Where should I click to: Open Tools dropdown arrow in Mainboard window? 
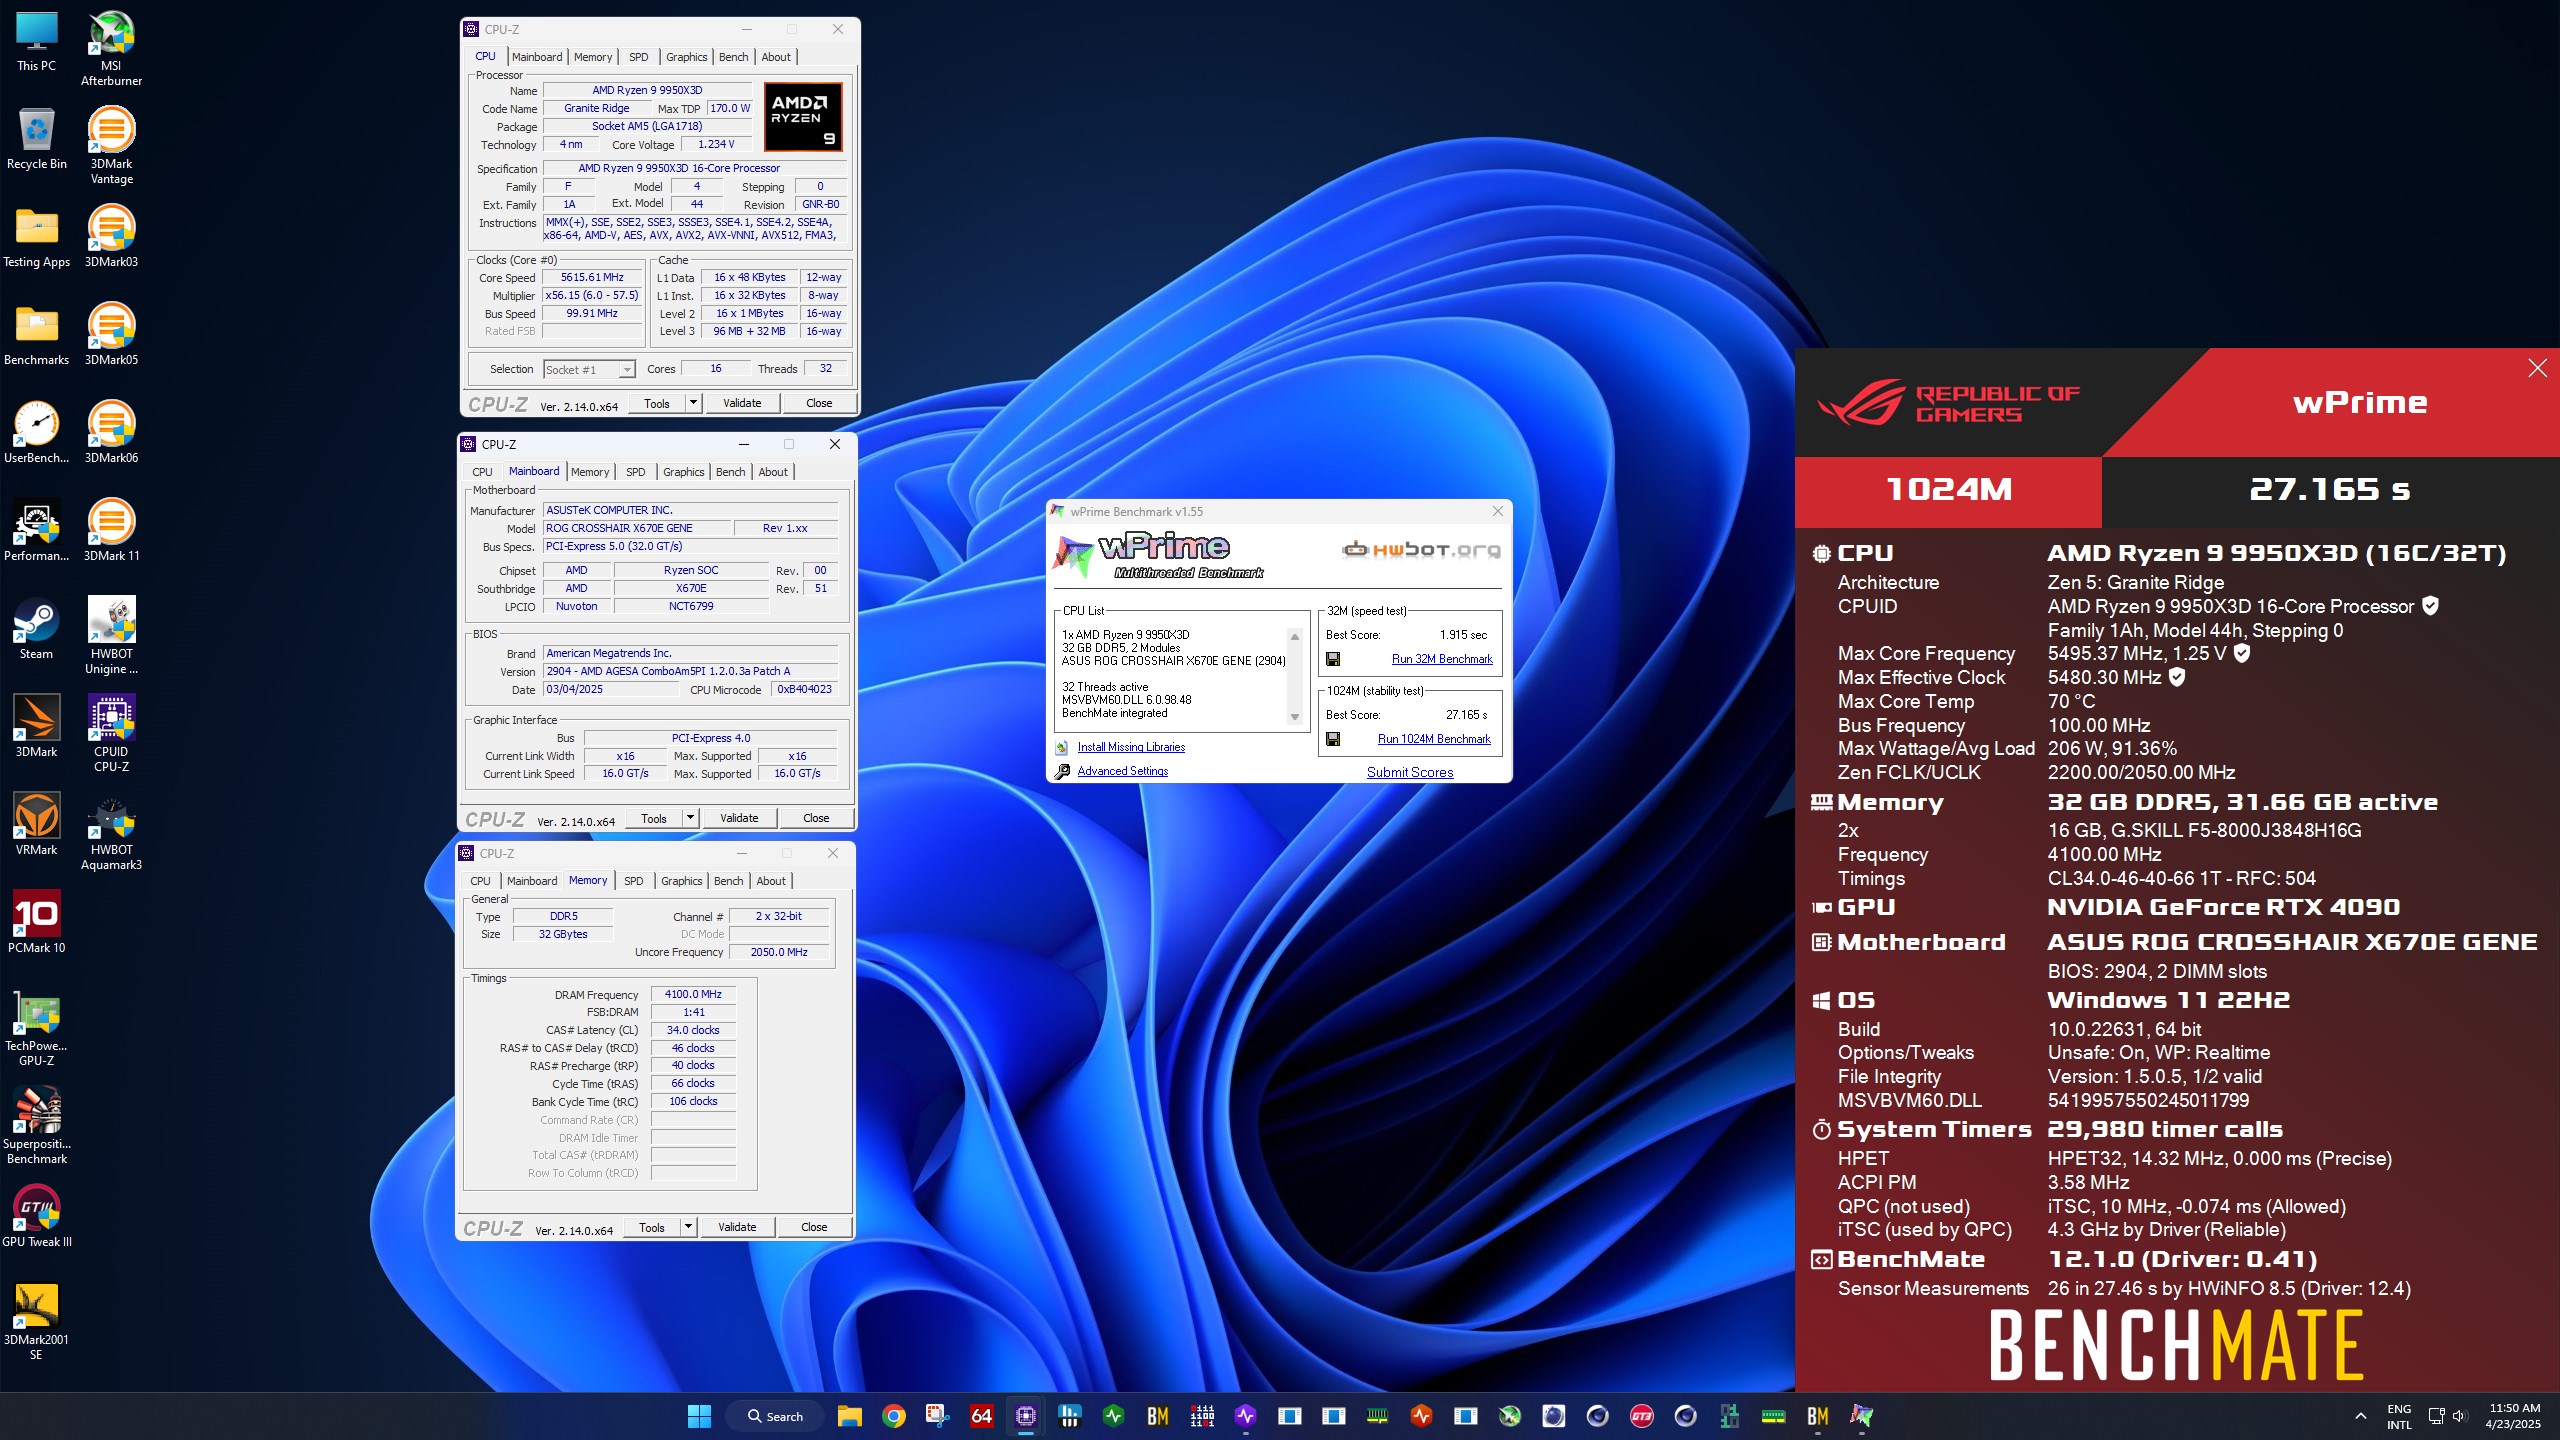(690, 818)
